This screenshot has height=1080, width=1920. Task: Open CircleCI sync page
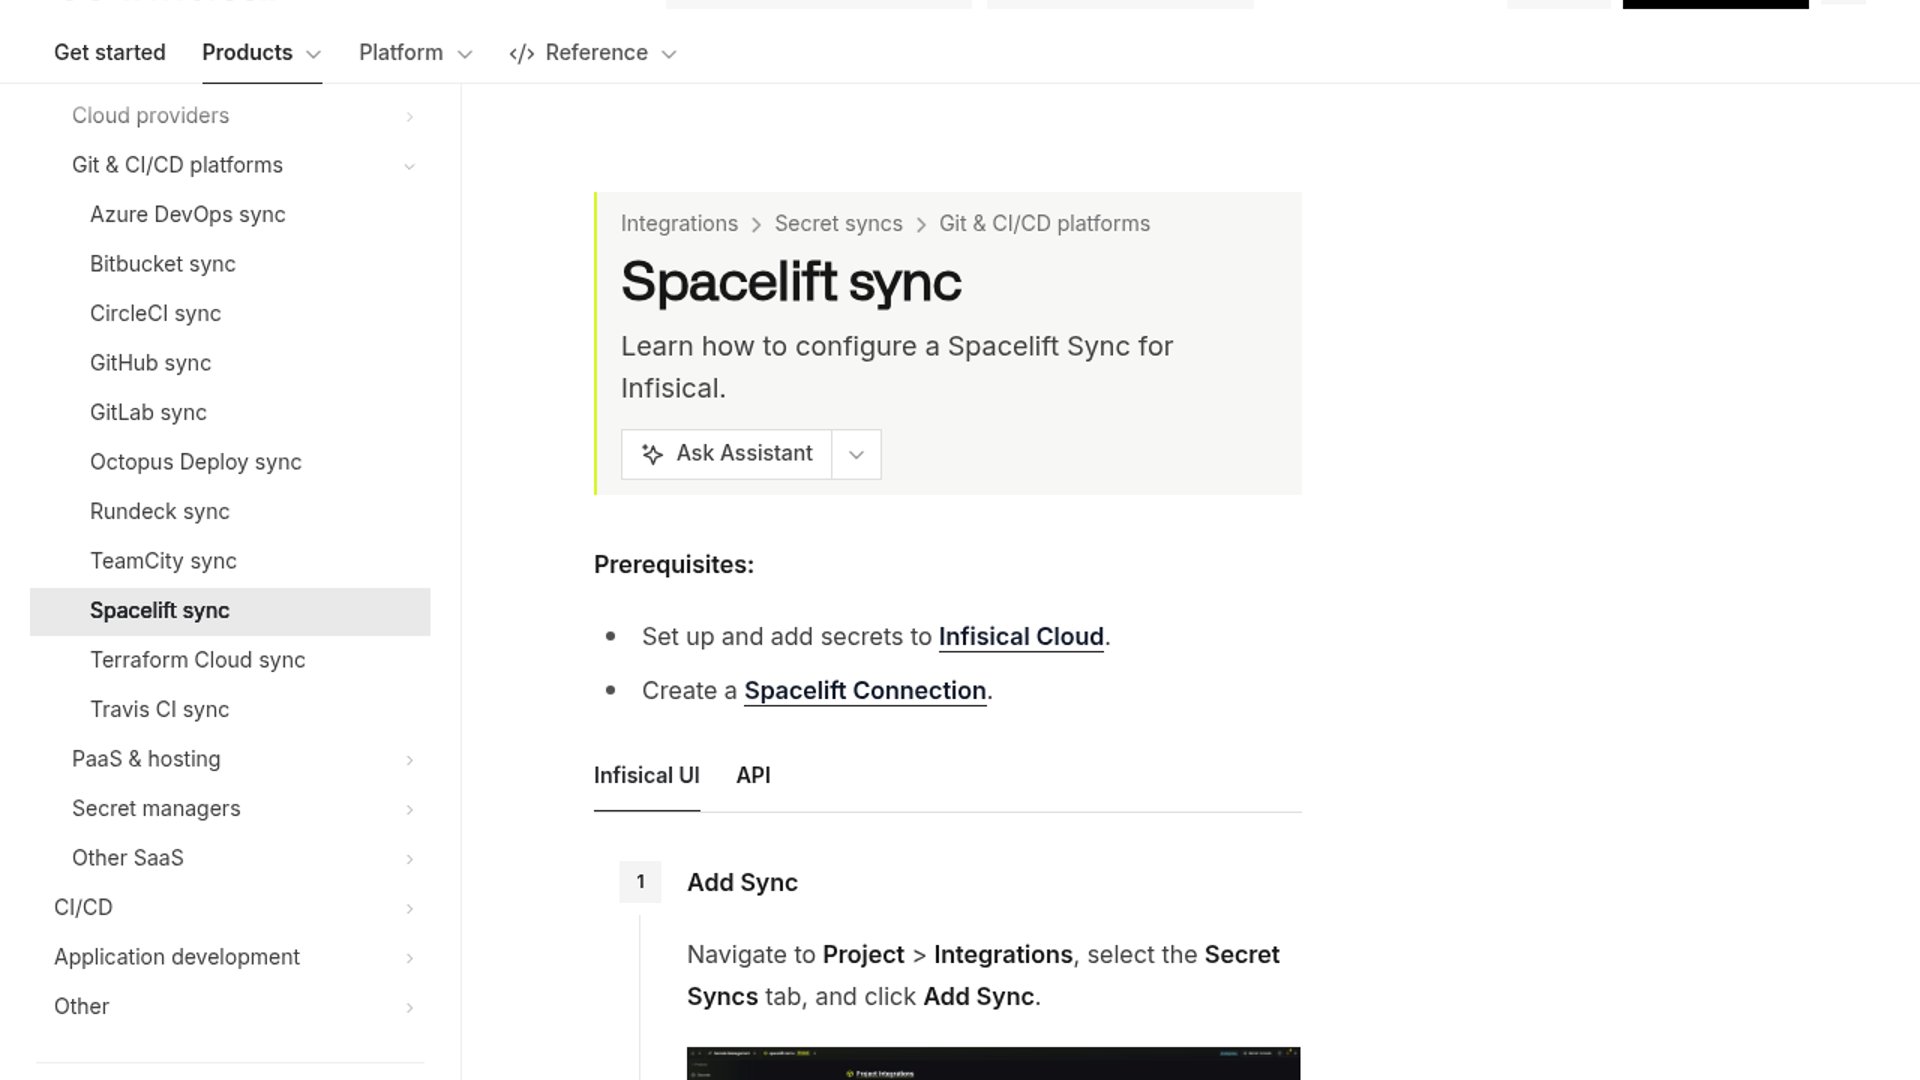(x=155, y=314)
